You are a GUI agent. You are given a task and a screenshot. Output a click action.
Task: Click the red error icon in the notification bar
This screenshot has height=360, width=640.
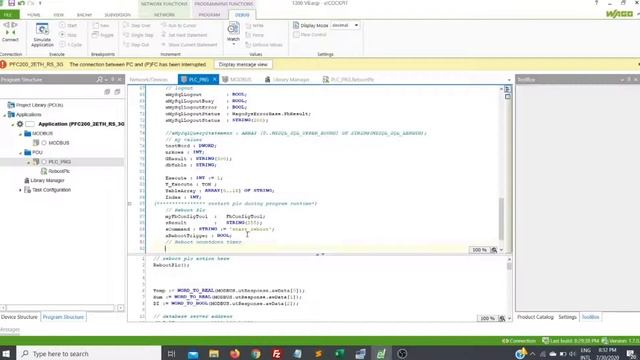coord(3,64)
